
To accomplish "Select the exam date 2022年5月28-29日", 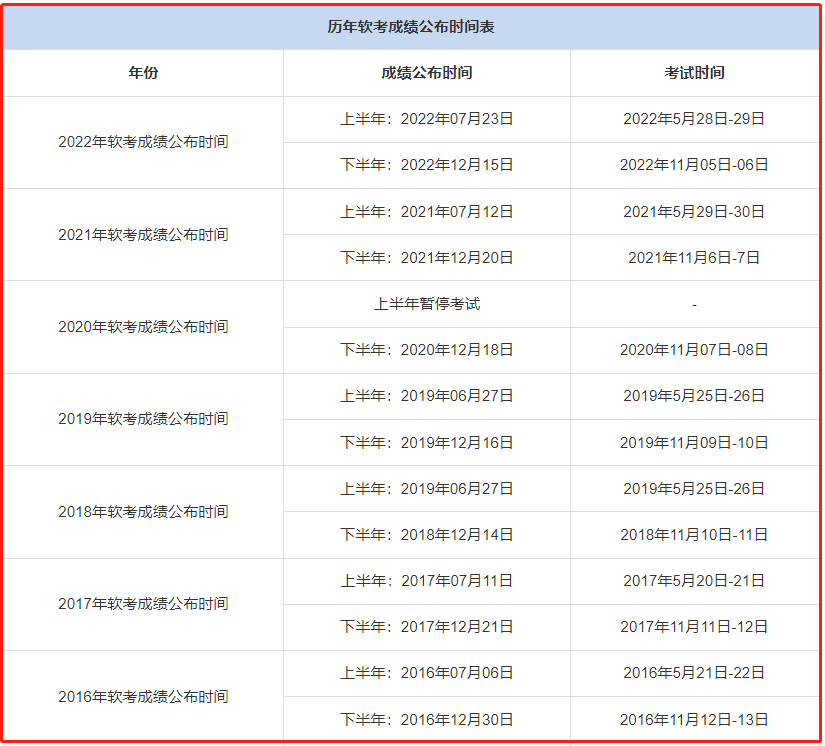I will [x=695, y=119].
